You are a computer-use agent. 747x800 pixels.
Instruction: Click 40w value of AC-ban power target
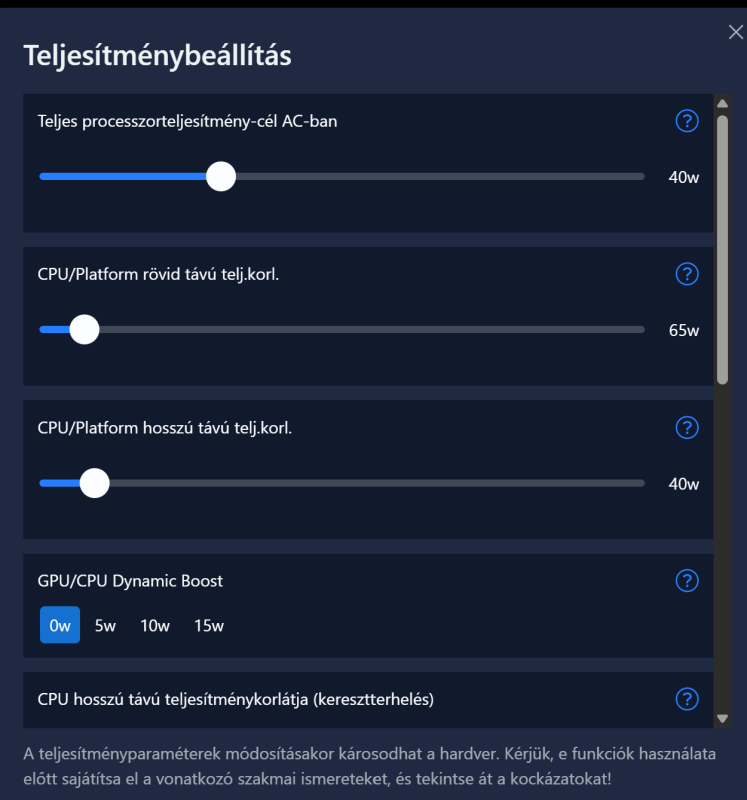pos(684,177)
